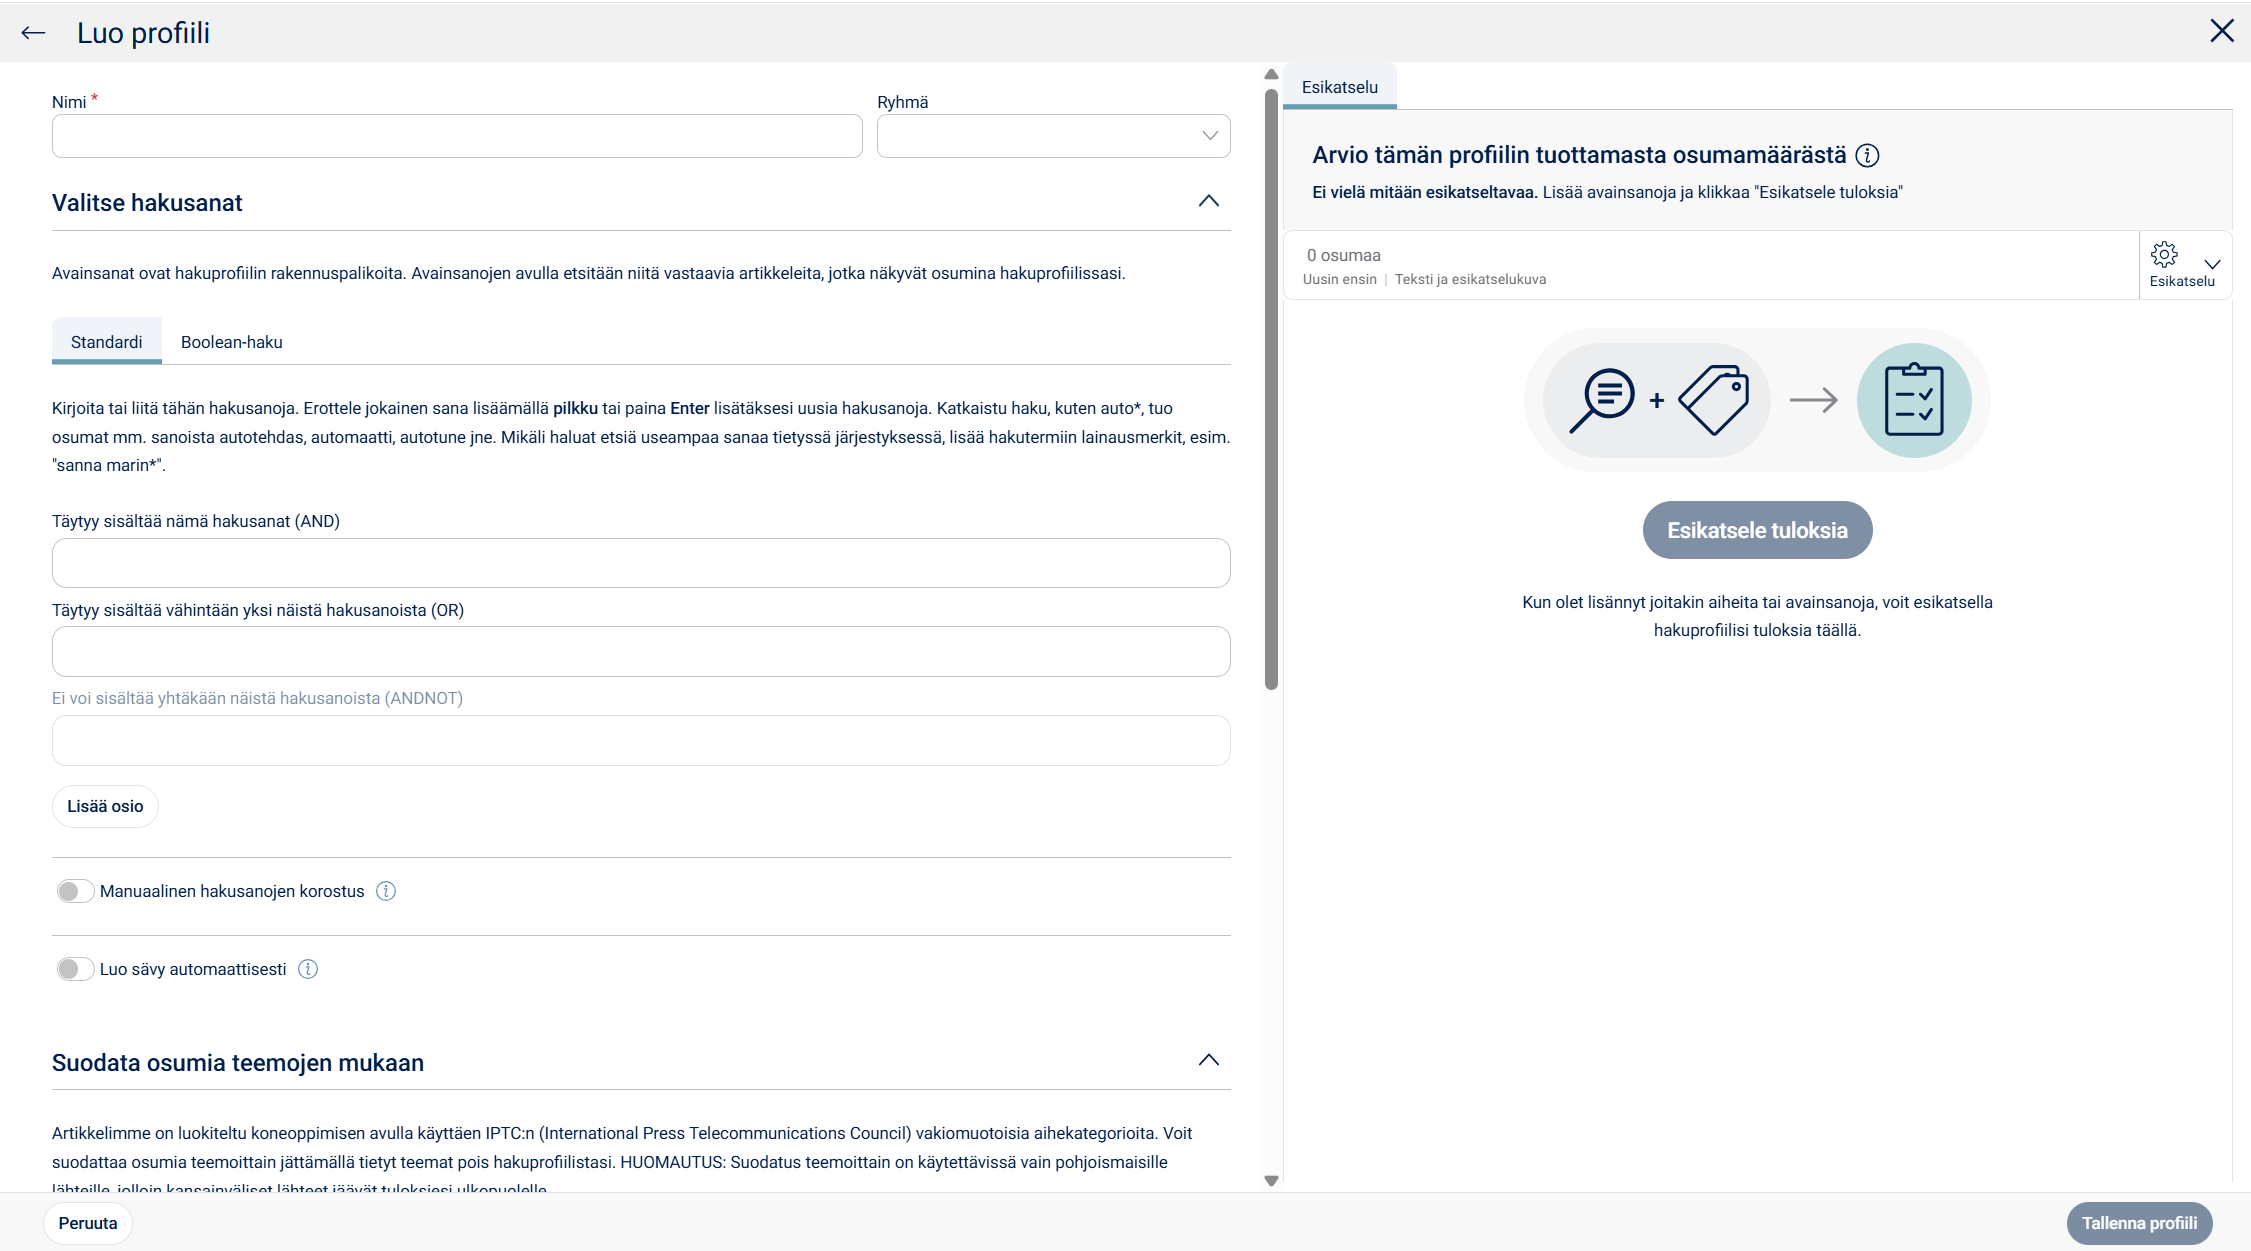Click info icon next to osumamäärästä heading
Screen dimensions: 2251x1251
(x=1867, y=156)
